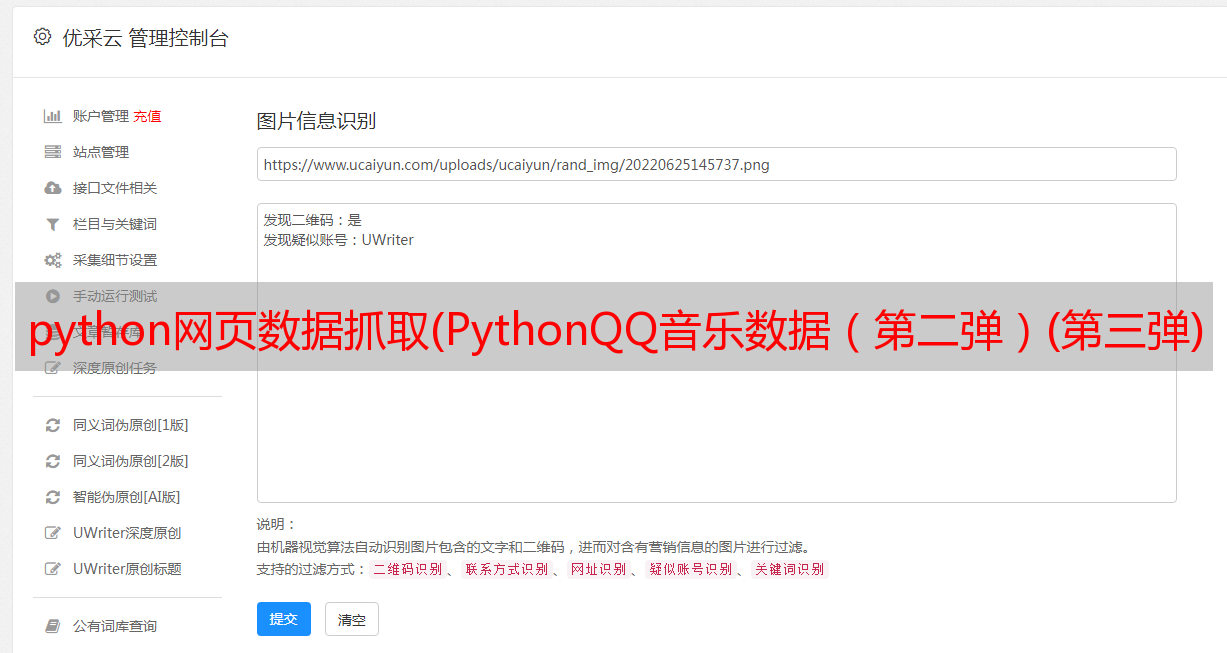Viewport: 1227px width, 653px height.
Task: Click the edit icon for UWriter深度原创
Action: point(53,533)
